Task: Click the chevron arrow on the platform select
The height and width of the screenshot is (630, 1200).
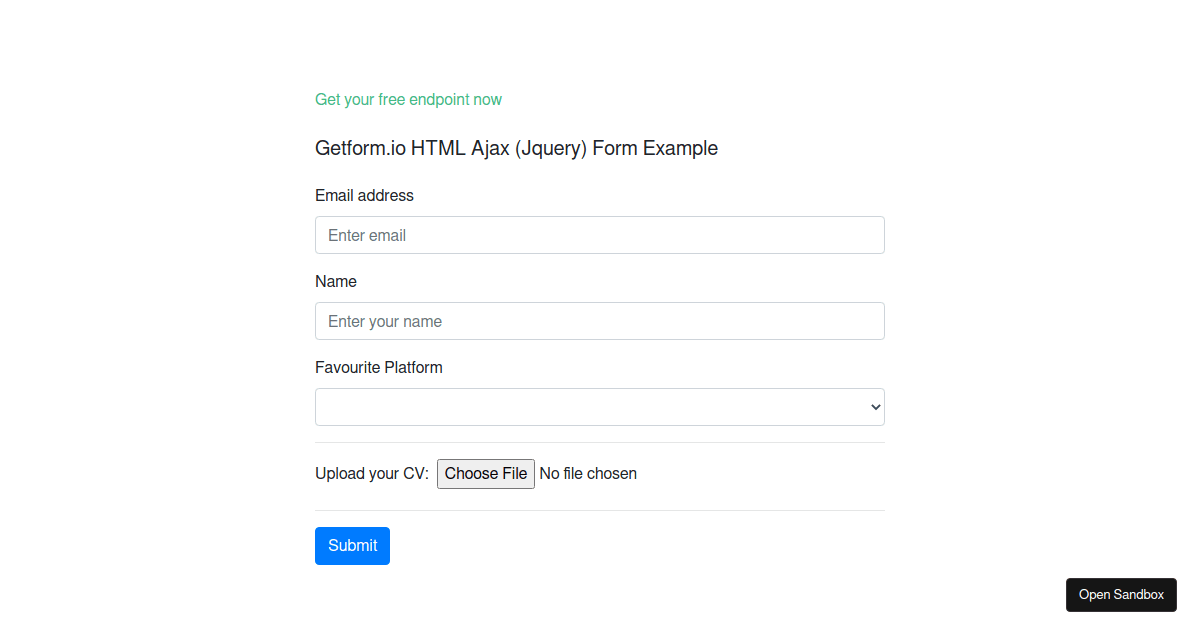Action: tap(876, 407)
